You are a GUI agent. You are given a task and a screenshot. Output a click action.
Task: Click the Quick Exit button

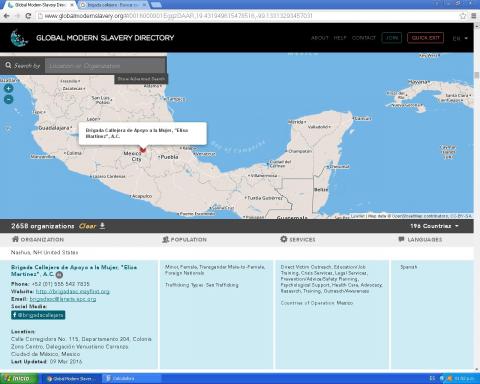[425, 38]
